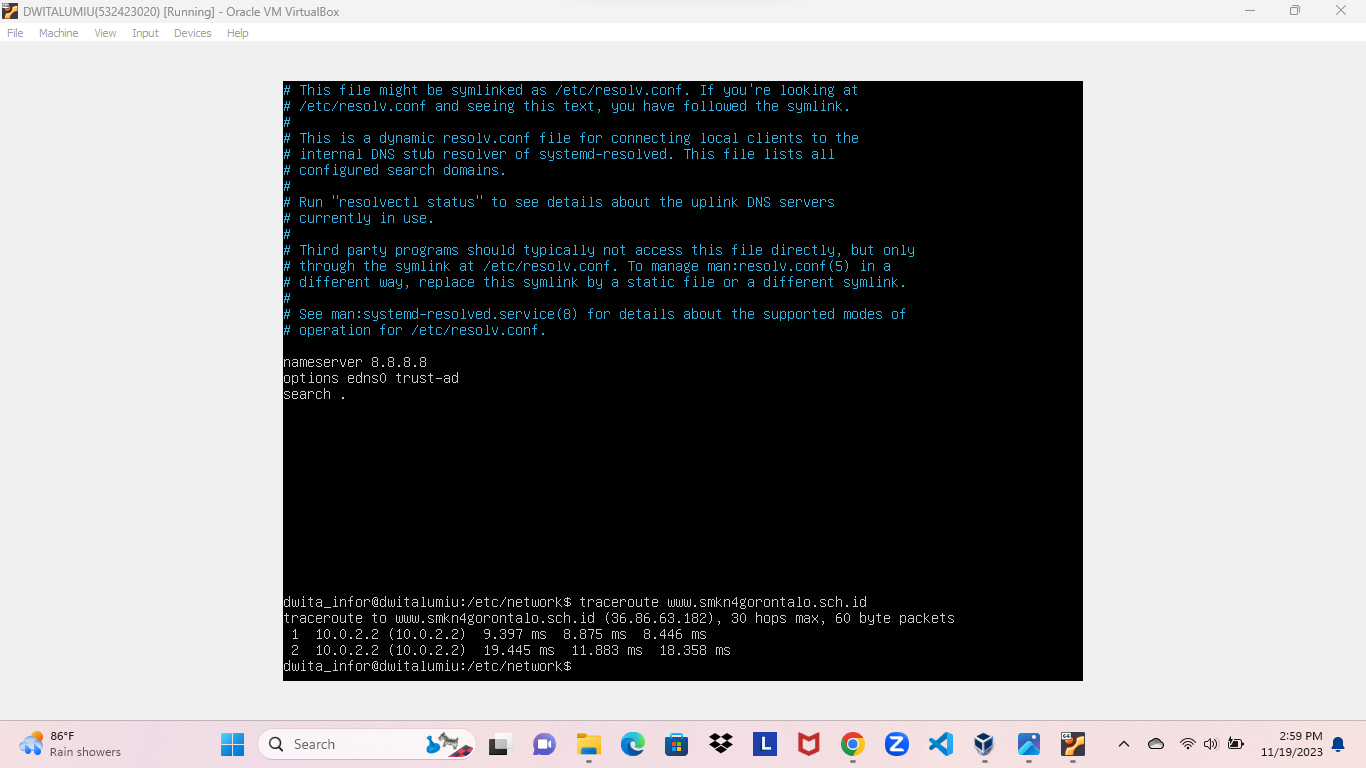This screenshot has width=1366, height=768.
Task: Click the 'nameserver 8.8.8.8' line
Action: click(355, 362)
